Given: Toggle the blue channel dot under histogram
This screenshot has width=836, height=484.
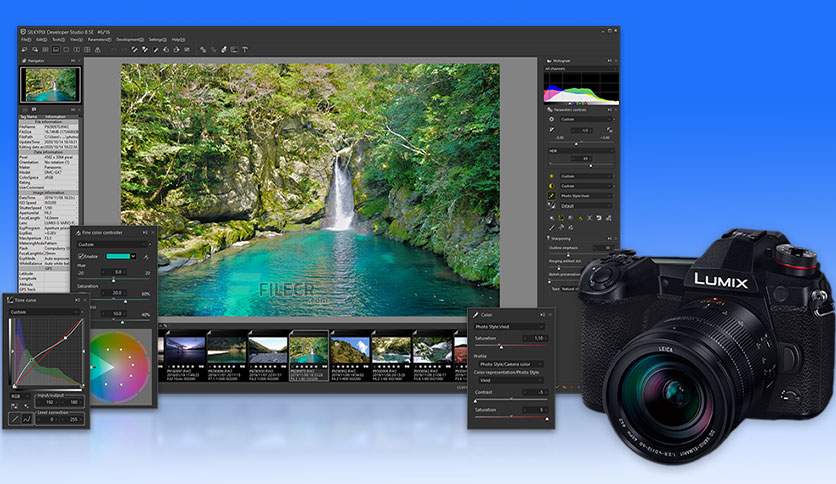Looking at the screenshot, I should 574,103.
